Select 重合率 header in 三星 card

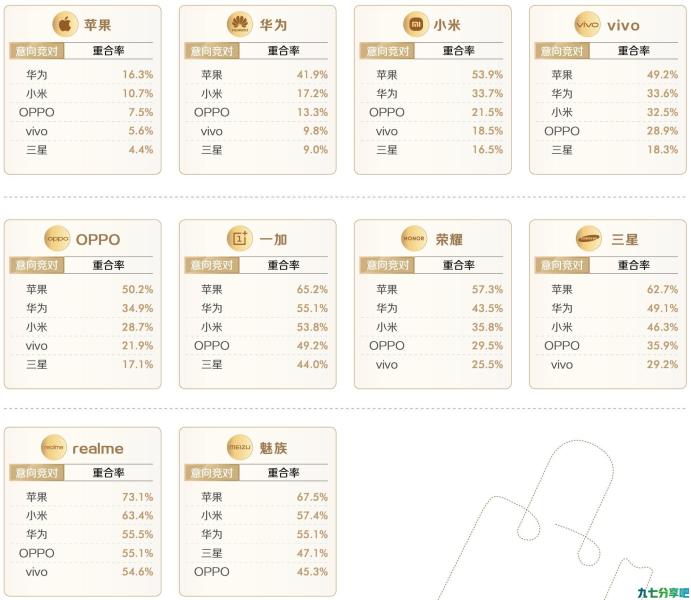pyautogui.click(x=633, y=265)
